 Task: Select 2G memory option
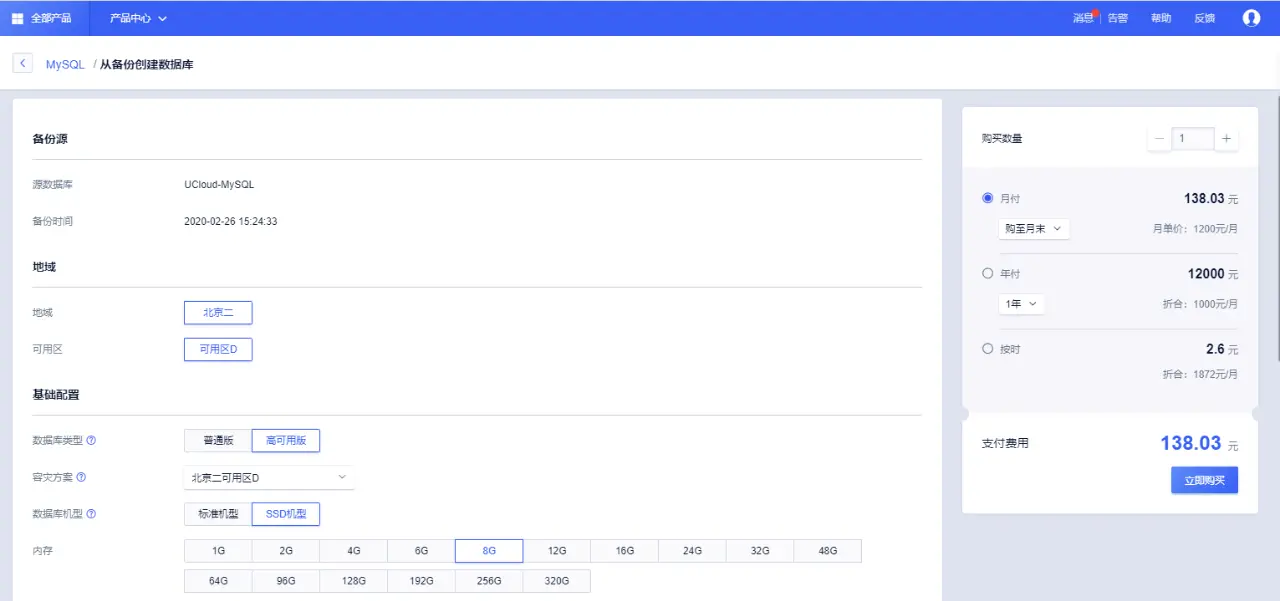tap(286, 552)
